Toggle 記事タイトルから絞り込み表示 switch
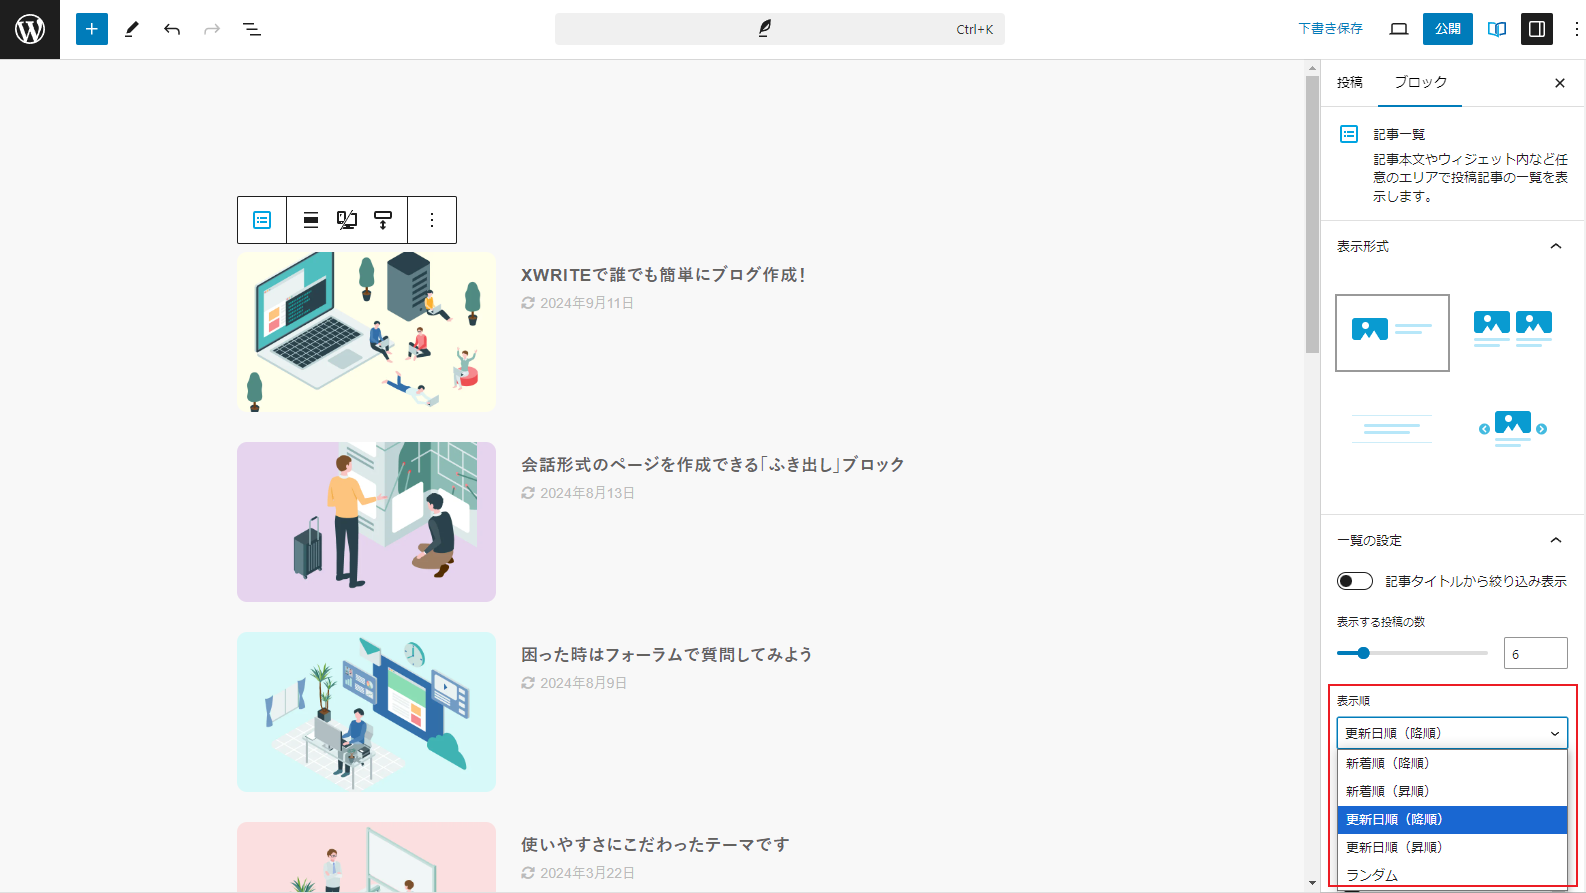The image size is (1586, 893). click(1355, 581)
